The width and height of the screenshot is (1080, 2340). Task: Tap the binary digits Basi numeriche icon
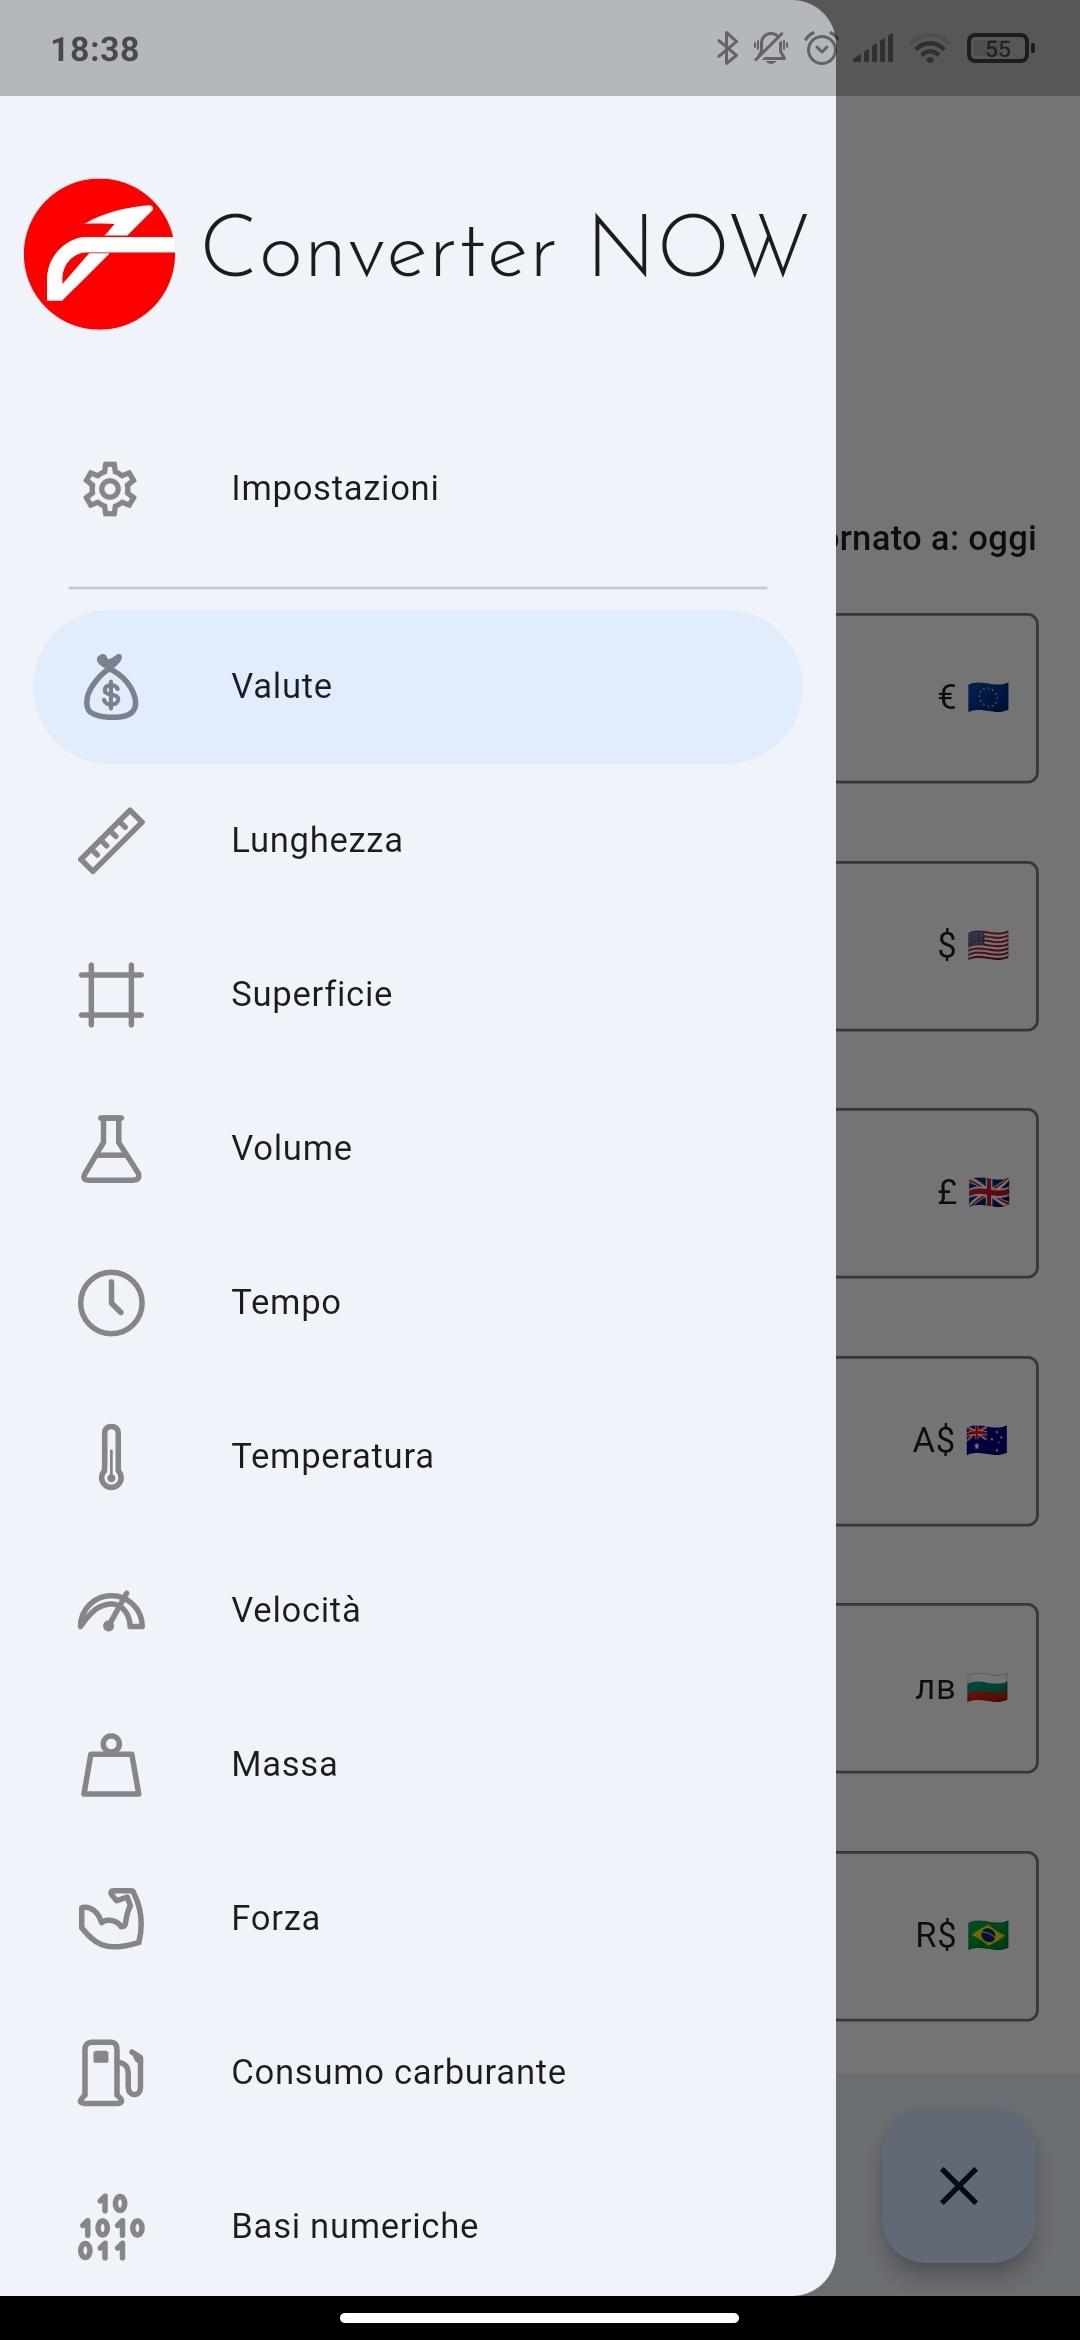(111, 2227)
